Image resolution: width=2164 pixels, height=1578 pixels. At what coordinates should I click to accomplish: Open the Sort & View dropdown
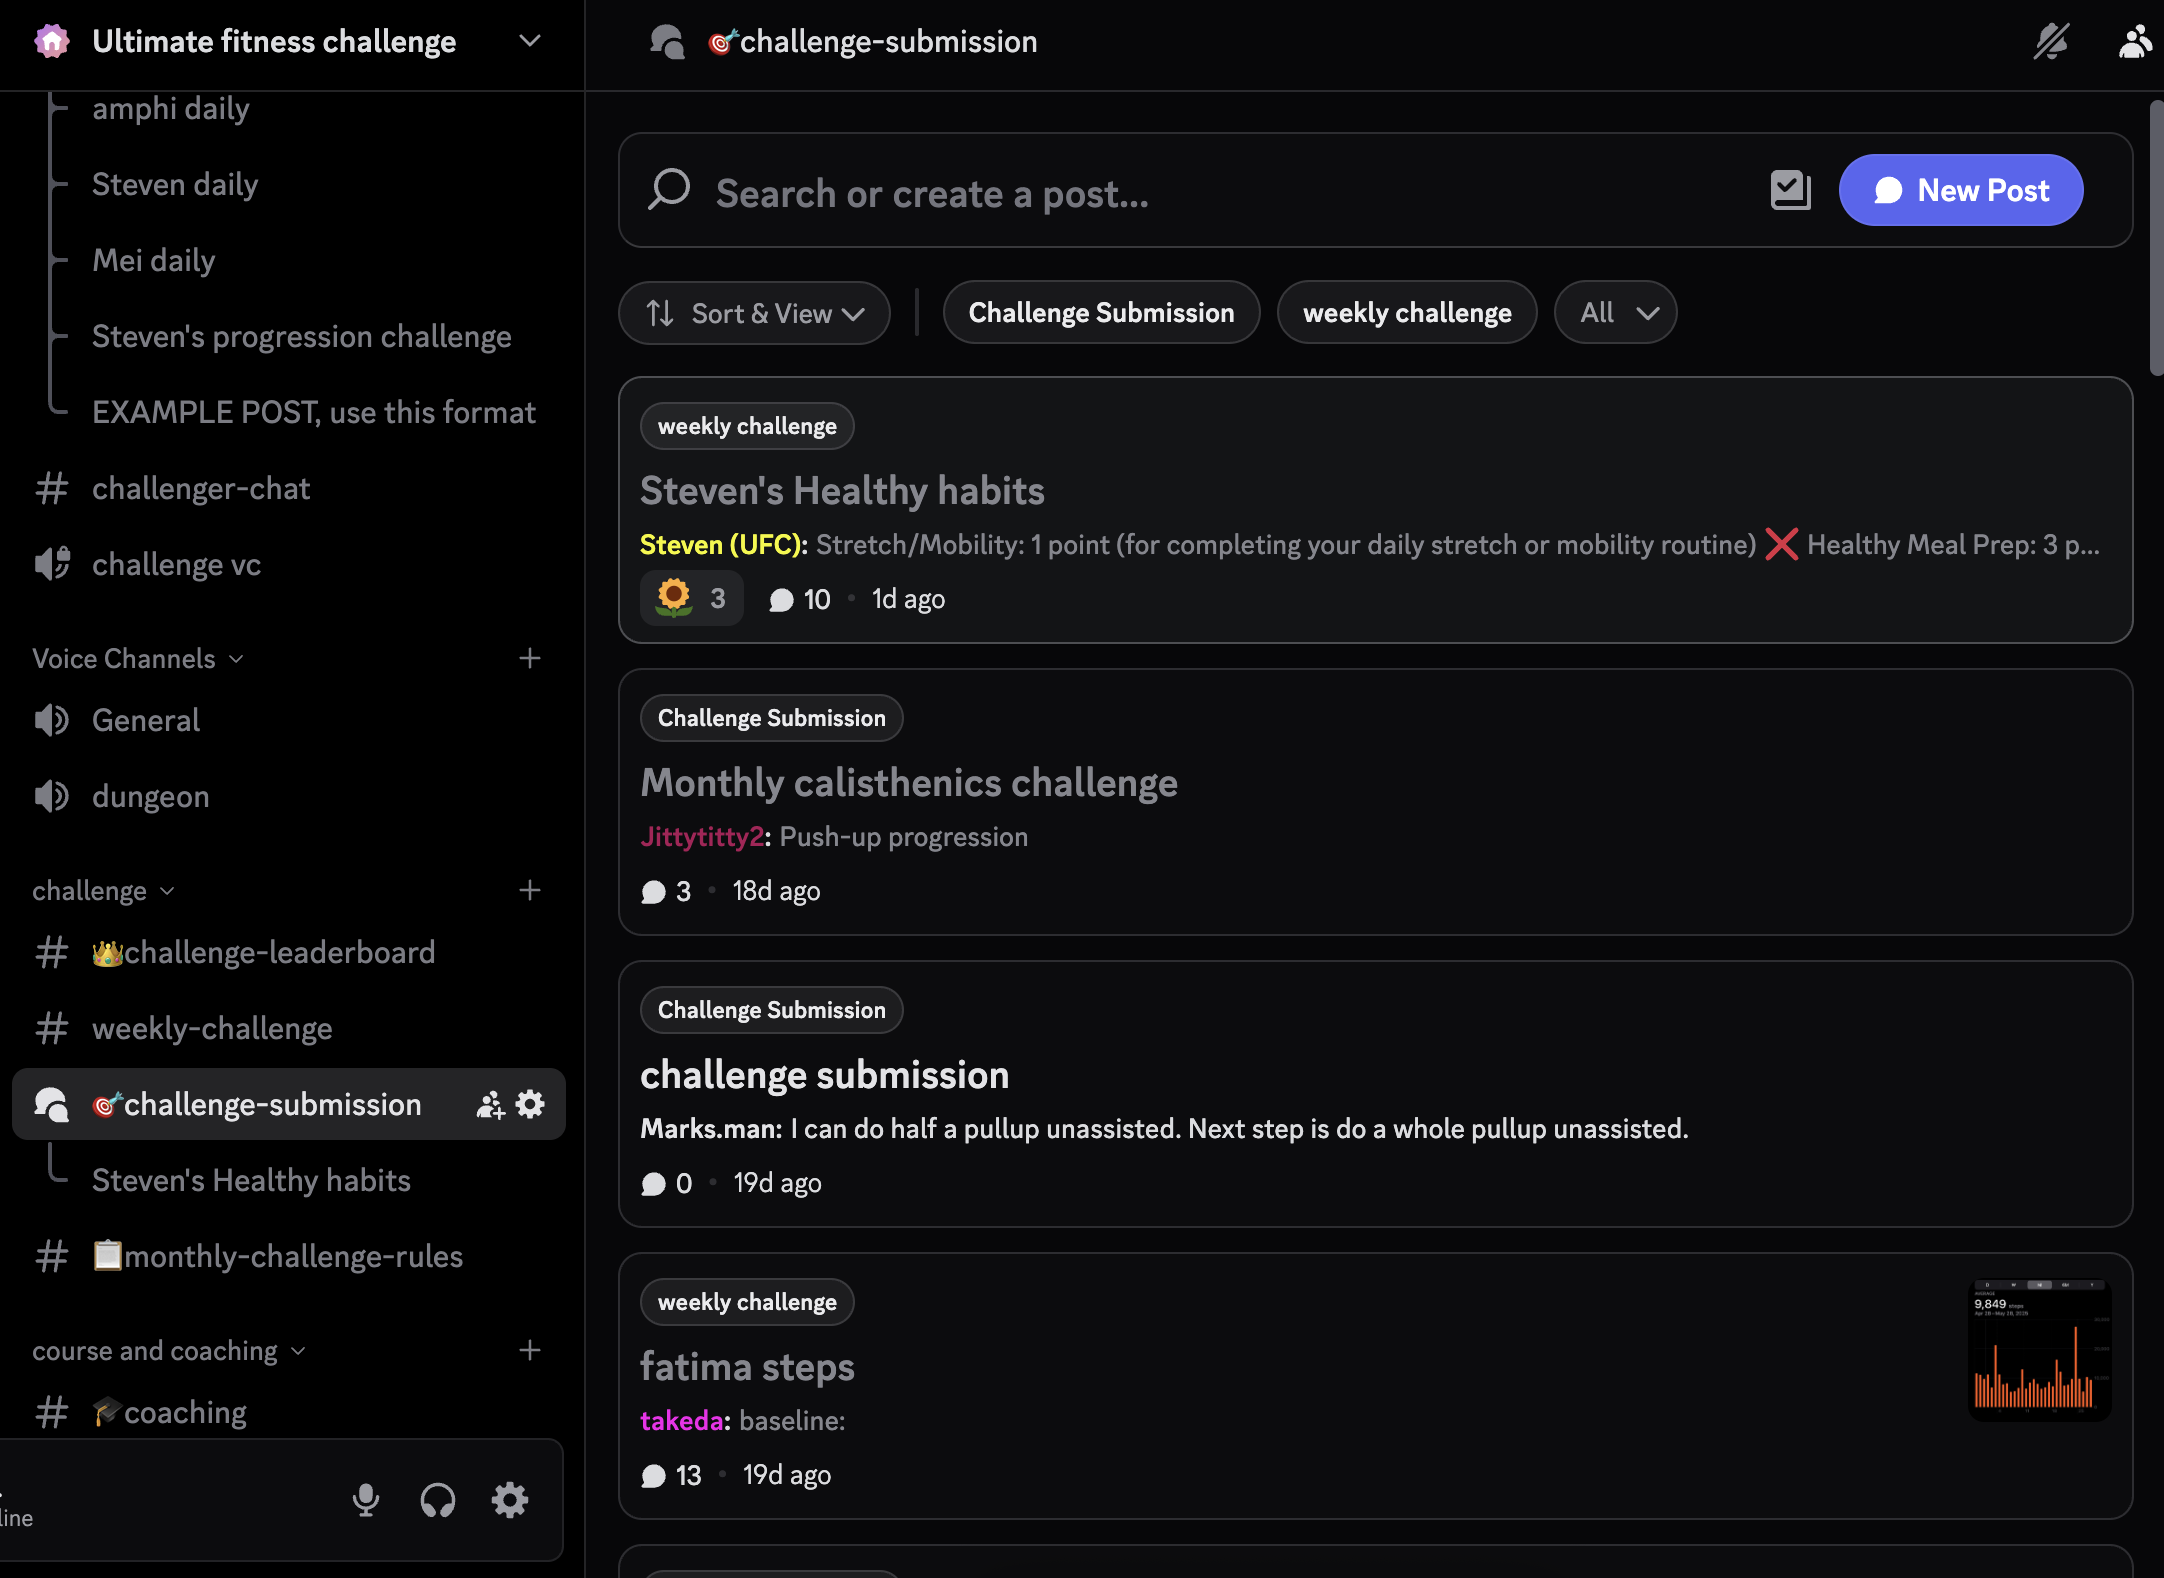[755, 313]
